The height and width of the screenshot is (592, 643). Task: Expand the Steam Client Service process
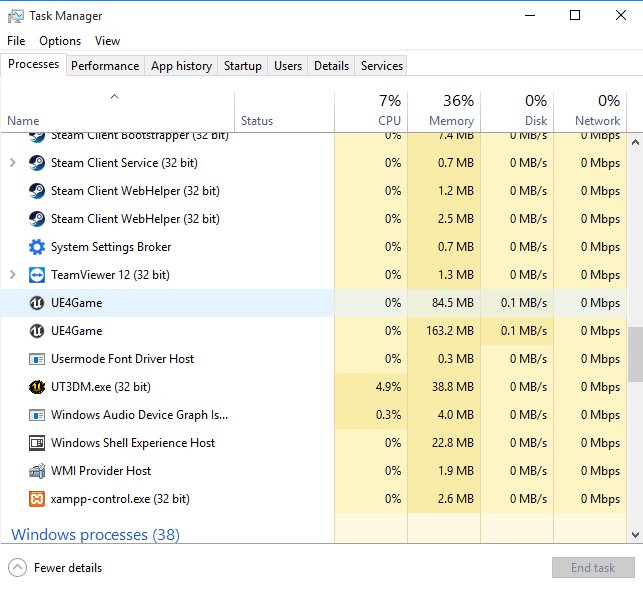[x=13, y=163]
